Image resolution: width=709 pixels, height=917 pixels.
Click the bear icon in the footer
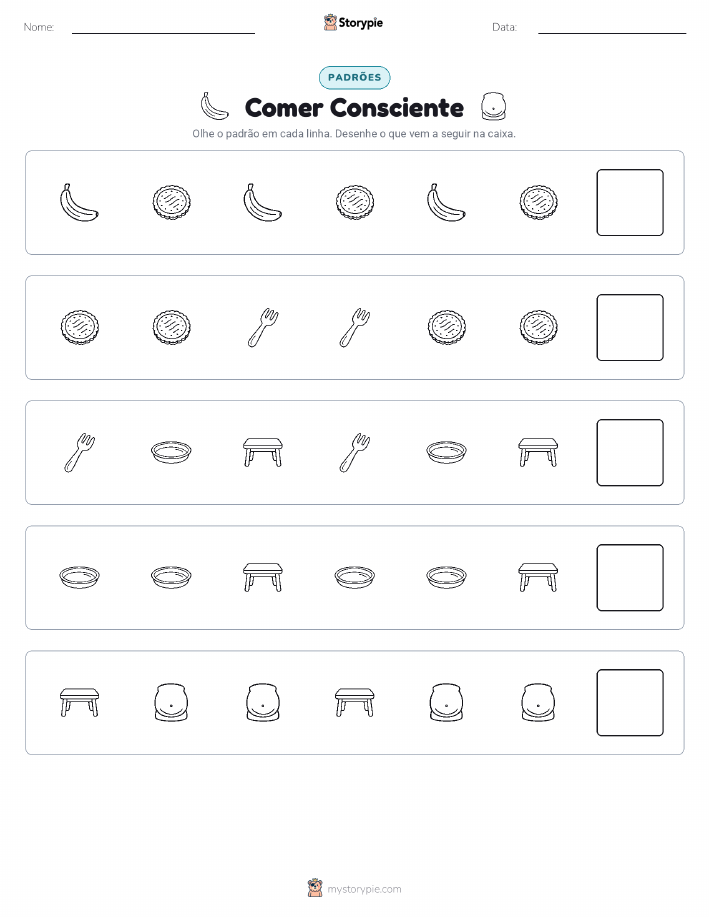(315, 888)
